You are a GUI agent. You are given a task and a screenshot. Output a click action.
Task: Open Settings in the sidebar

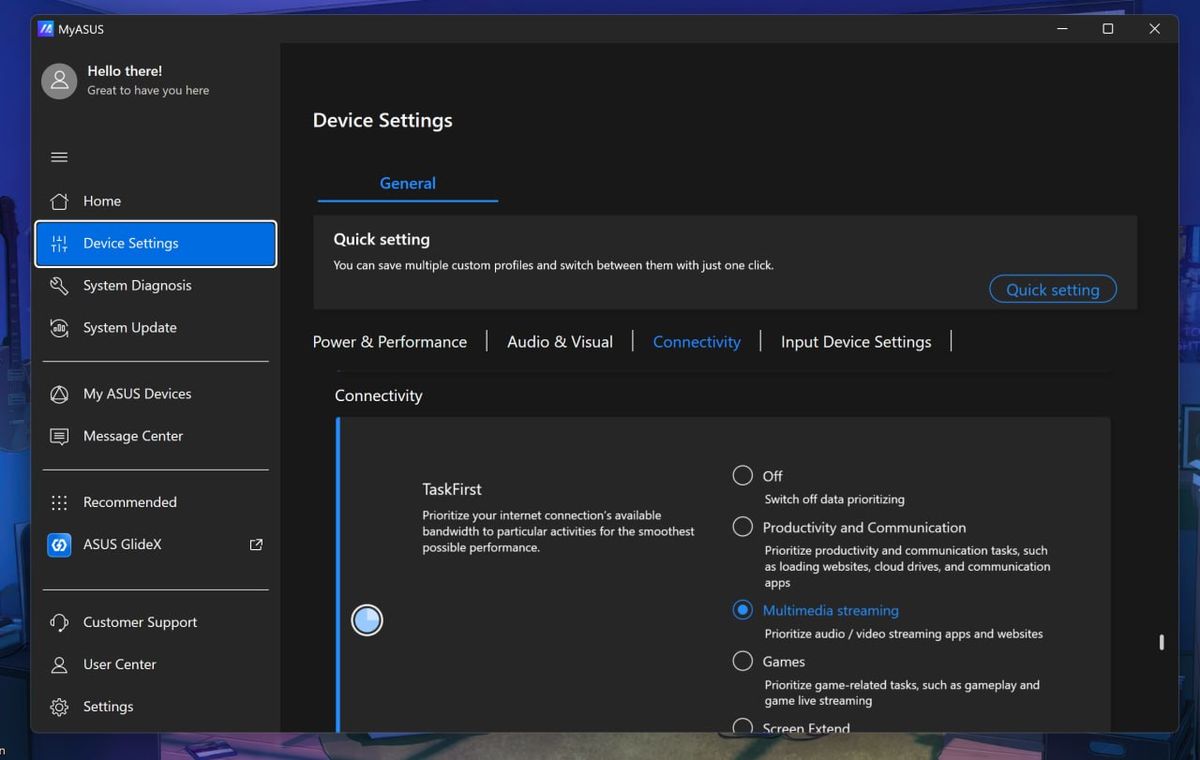pyautogui.click(x=155, y=707)
